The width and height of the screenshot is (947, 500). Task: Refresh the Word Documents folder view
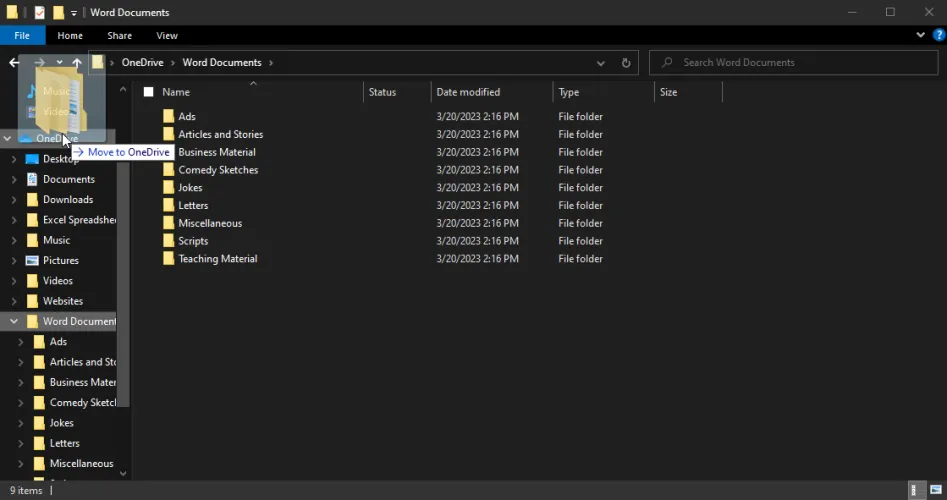626,62
